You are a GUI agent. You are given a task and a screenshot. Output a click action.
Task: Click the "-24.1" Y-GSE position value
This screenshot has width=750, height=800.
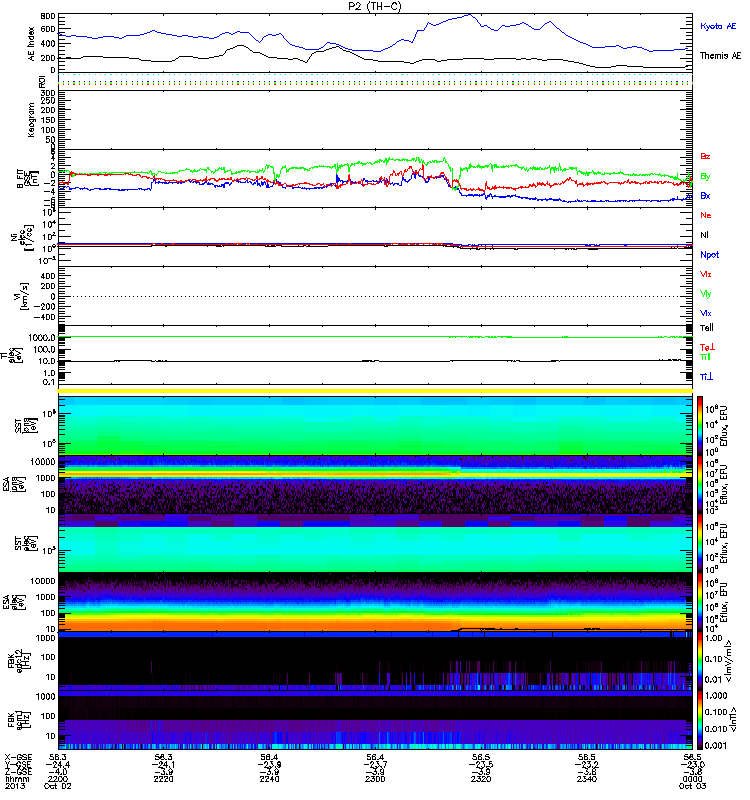164,765
